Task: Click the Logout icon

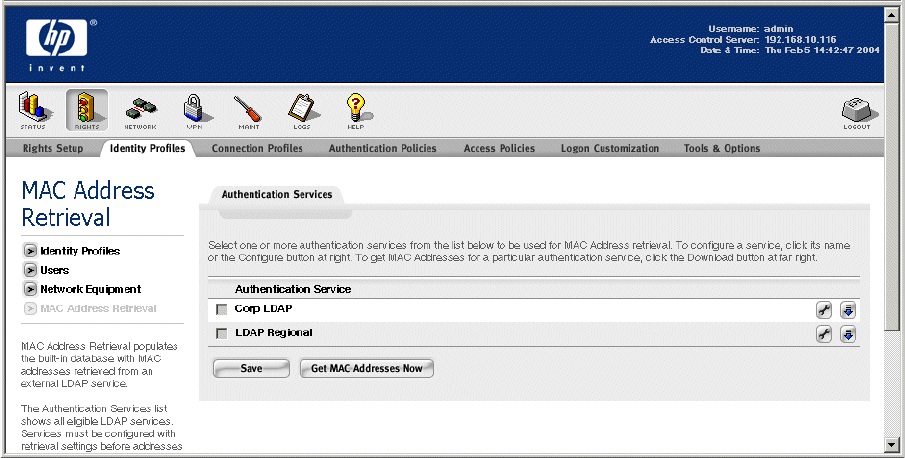Action: click(857, 113)
